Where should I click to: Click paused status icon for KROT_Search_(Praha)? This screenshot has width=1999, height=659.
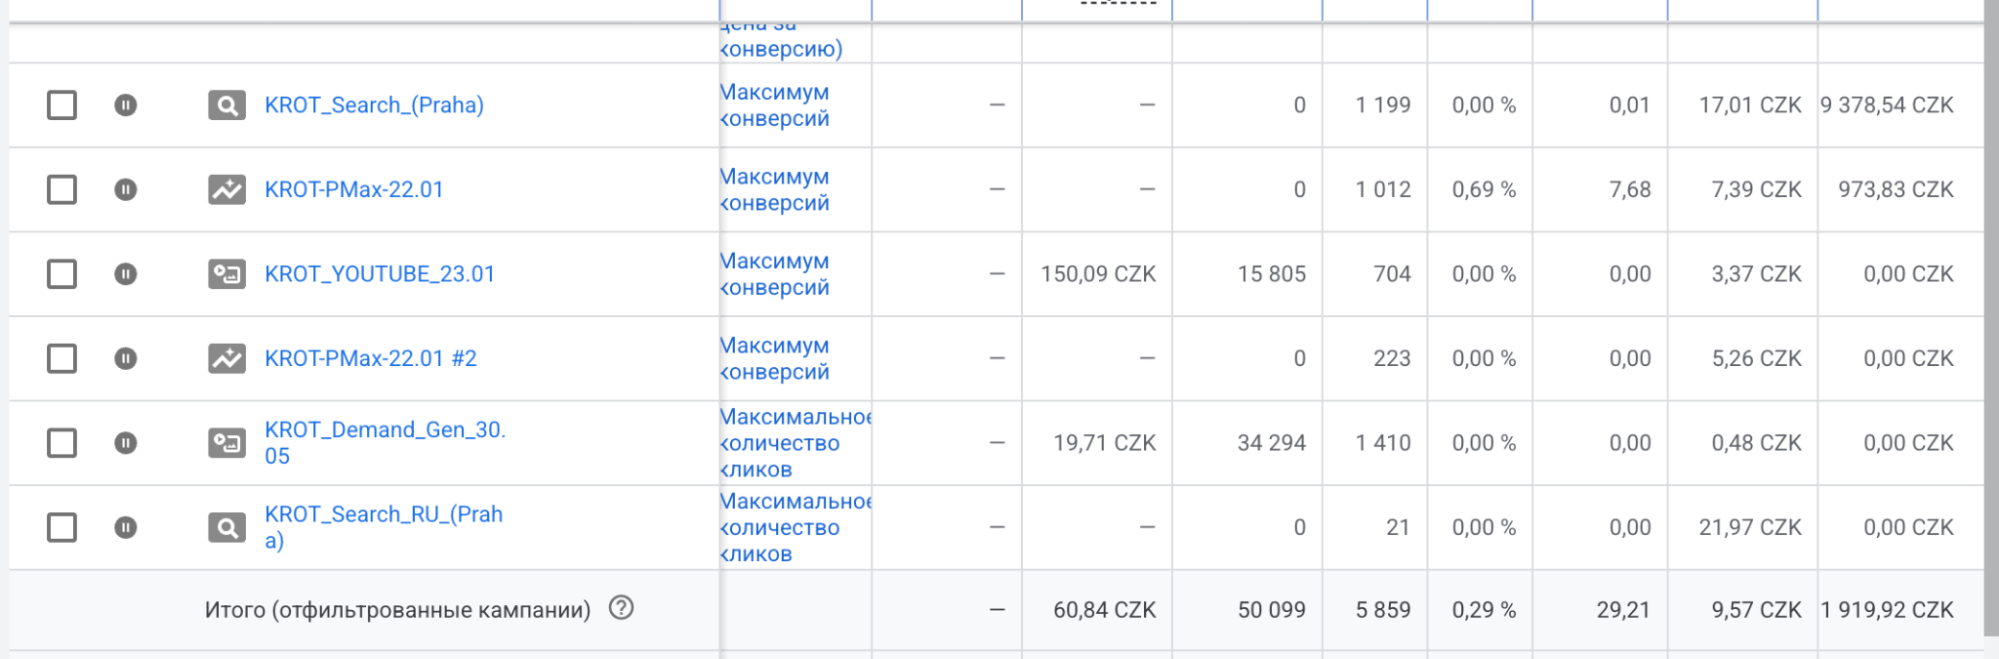125,105
